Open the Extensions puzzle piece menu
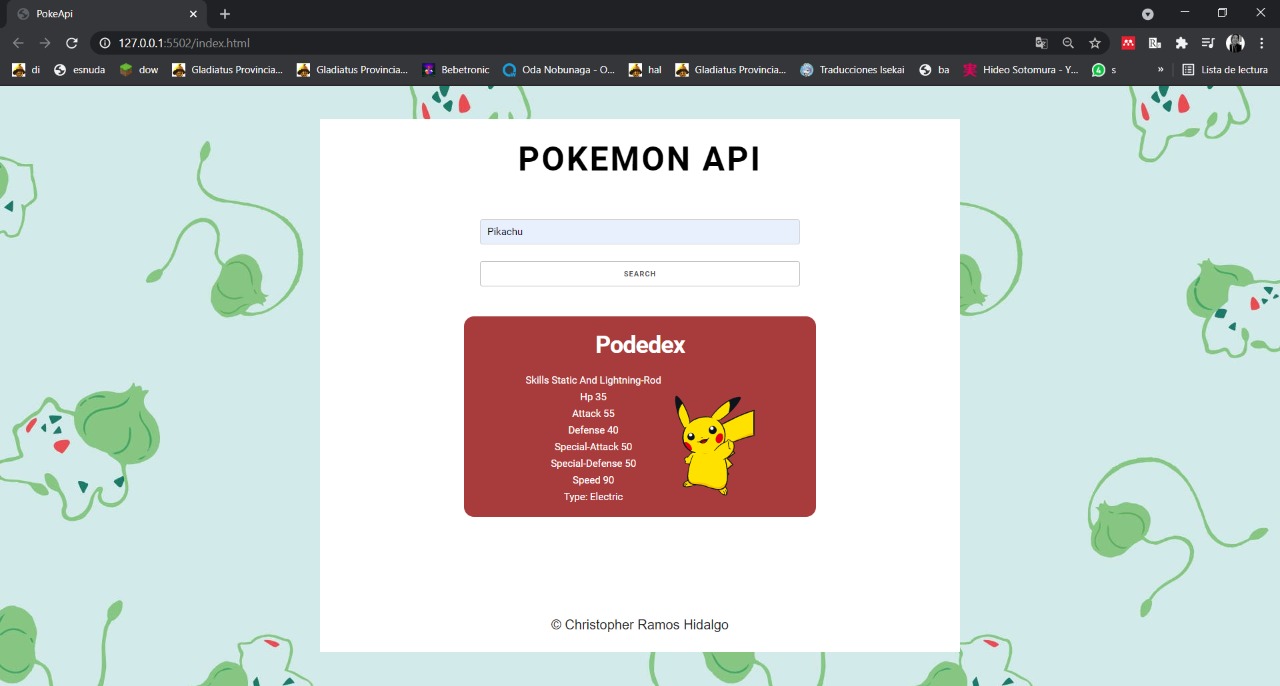Image resolution: width=1280 pixels, height=686 pixels. 1181,43
